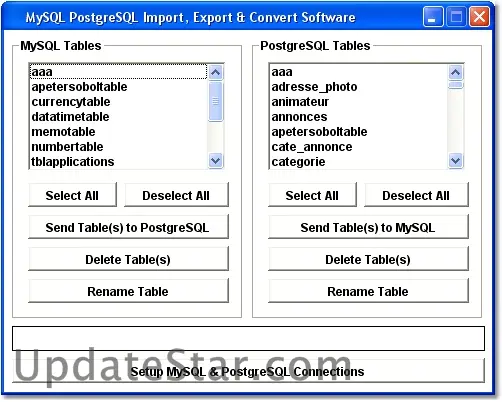Click Rename Table under MySQL Tables
Viewport: 502px width, 402px height.
128,291
